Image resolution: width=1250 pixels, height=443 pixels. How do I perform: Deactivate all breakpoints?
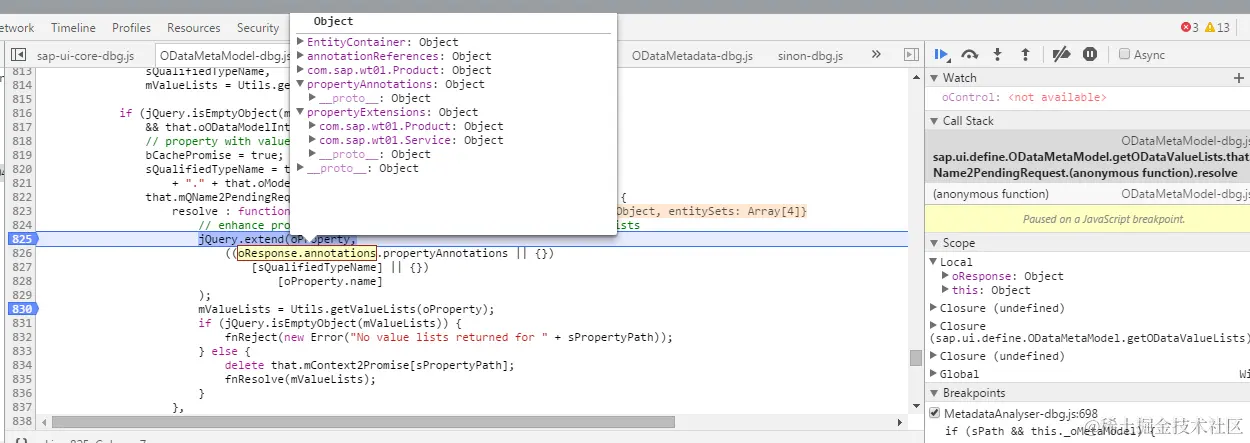[x=1062, y=54]
